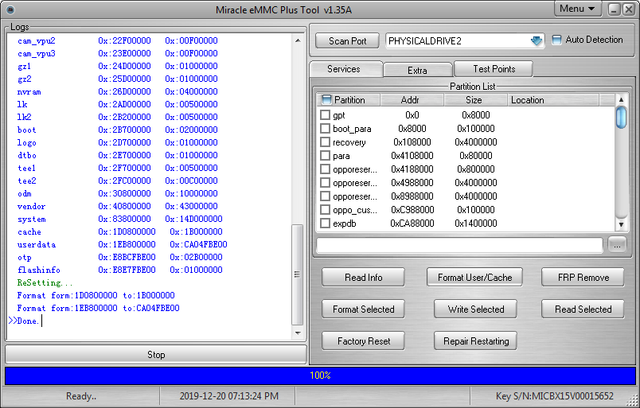Image resolution: width=640 pixels, height=408 pixels.
Task: Click partition list scroll up arrow
Action: tap(621, 100)
